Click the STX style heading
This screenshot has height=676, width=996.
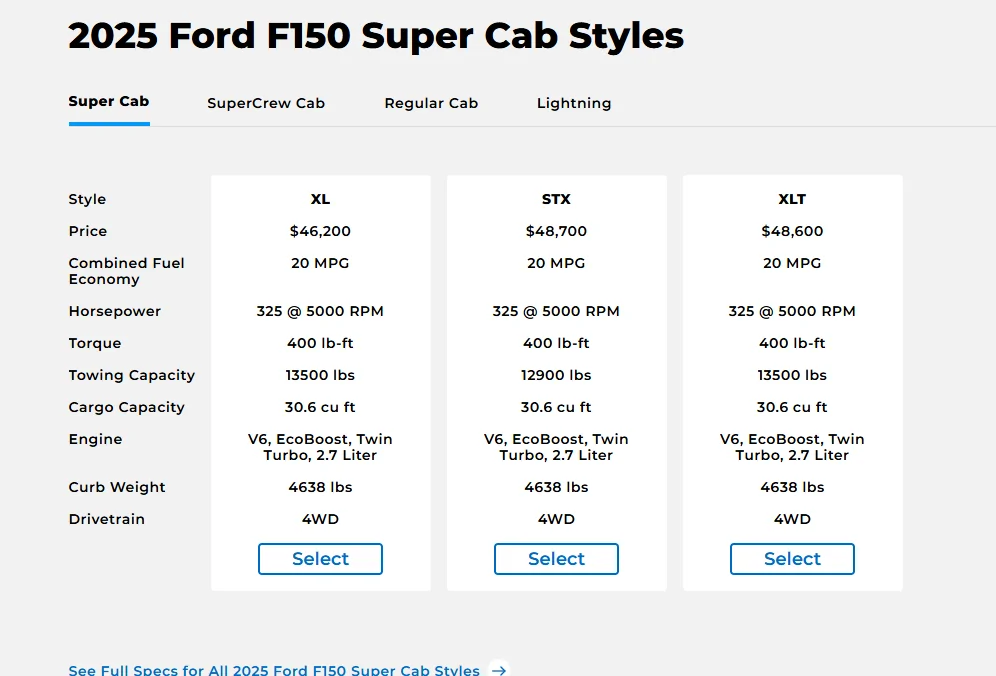tap(556, 199)
